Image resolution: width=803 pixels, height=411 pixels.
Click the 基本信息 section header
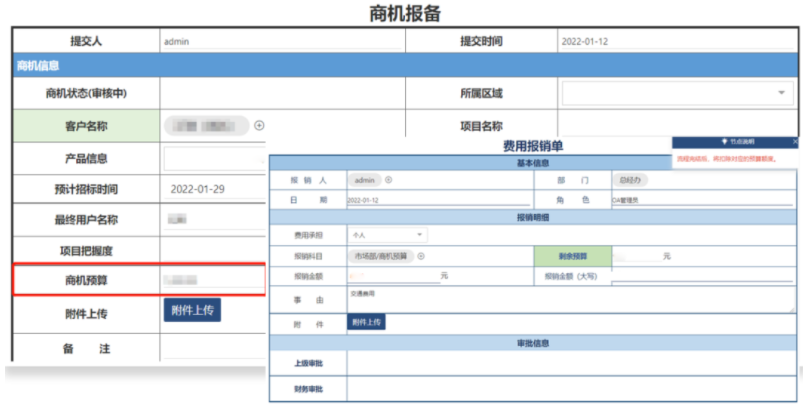click(533, 163)
